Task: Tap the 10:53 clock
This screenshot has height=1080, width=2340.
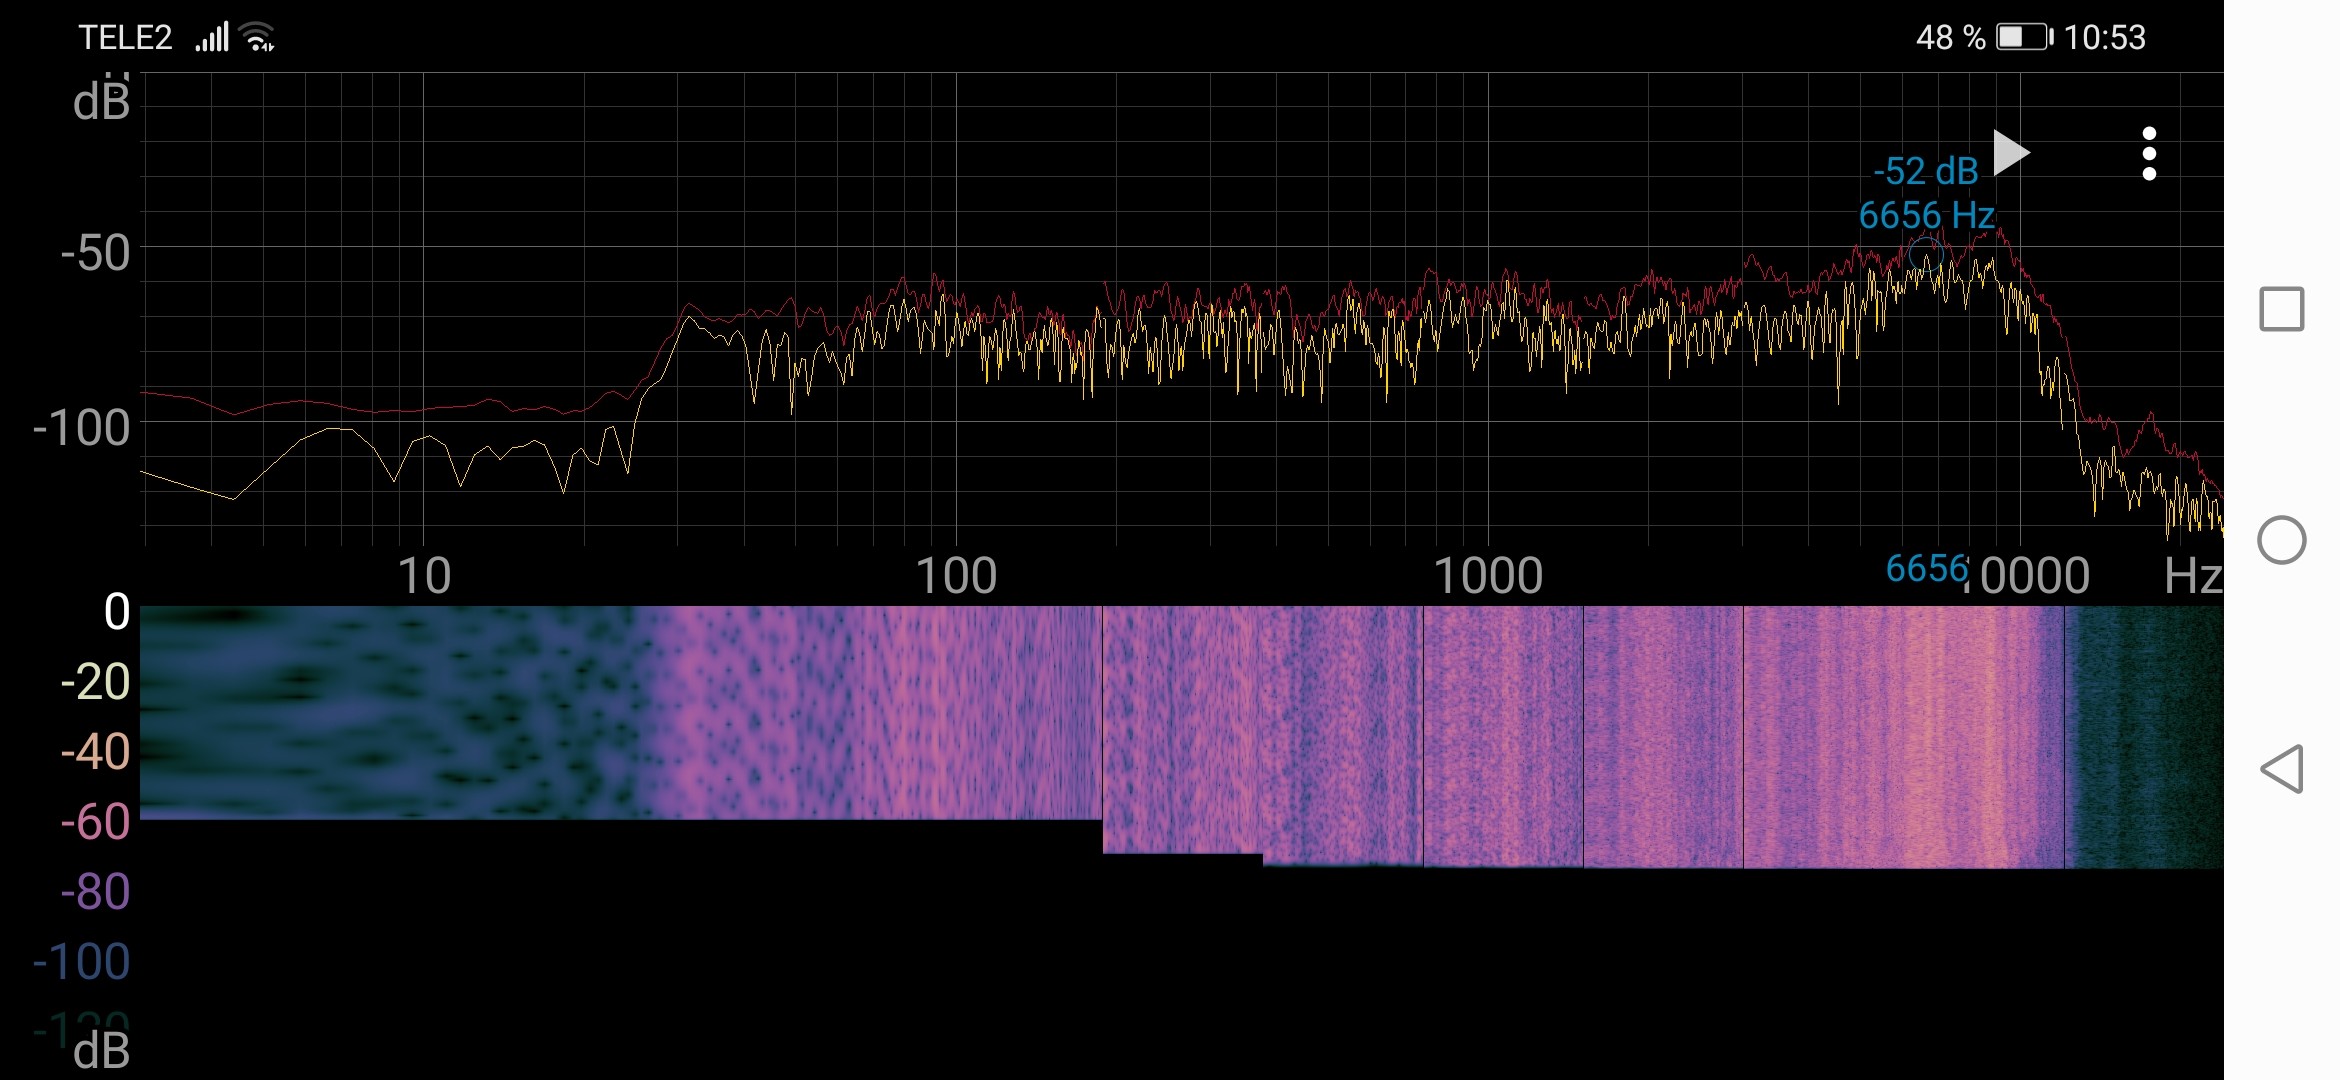Action: (2105, 38)
